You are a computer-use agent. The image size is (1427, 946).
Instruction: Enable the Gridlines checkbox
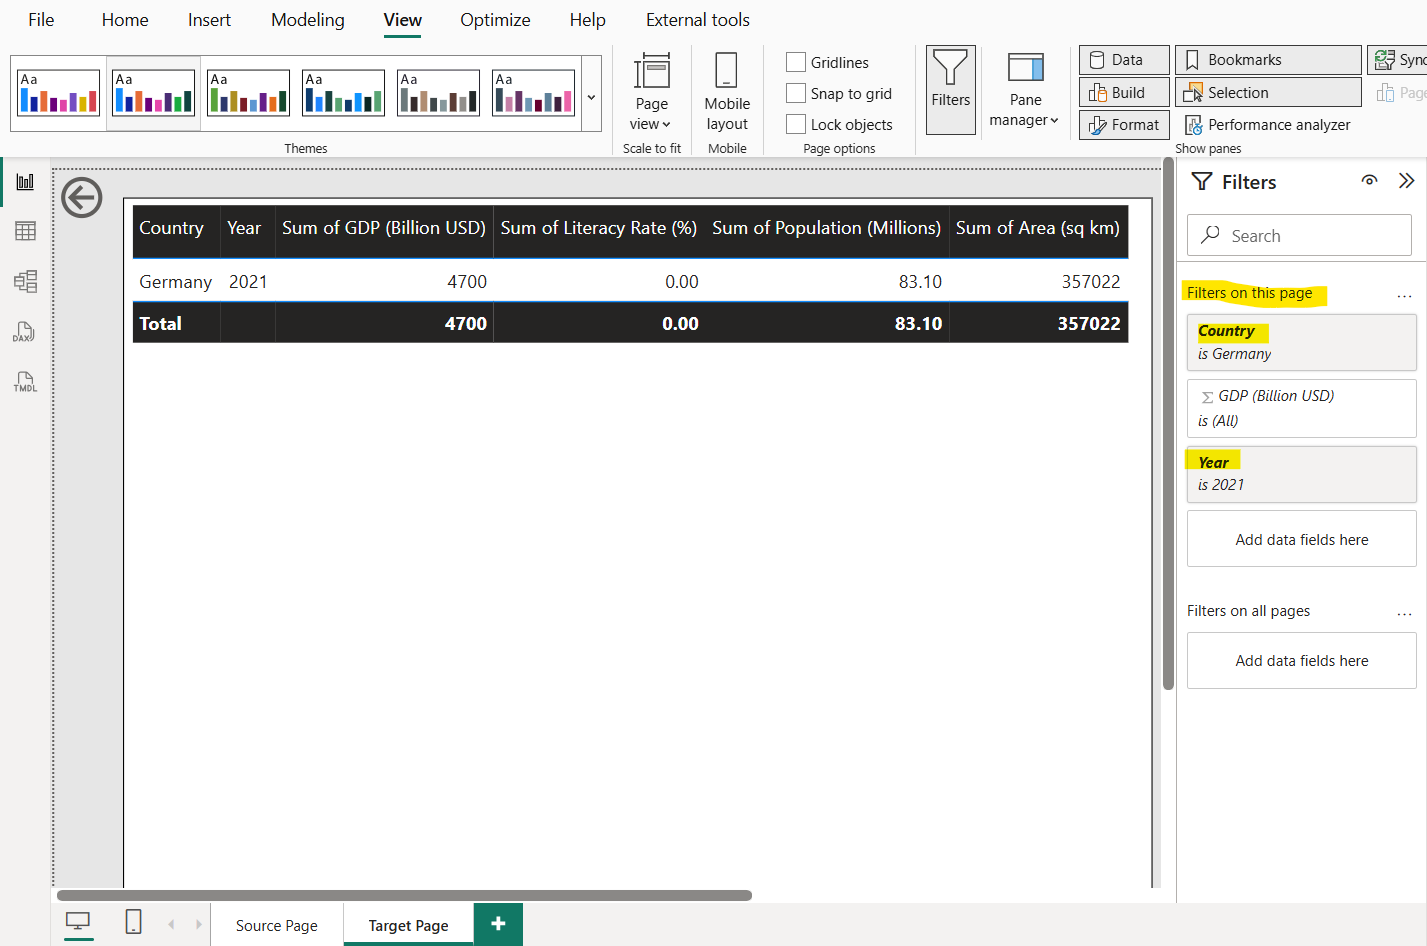(x=796, y=62)
